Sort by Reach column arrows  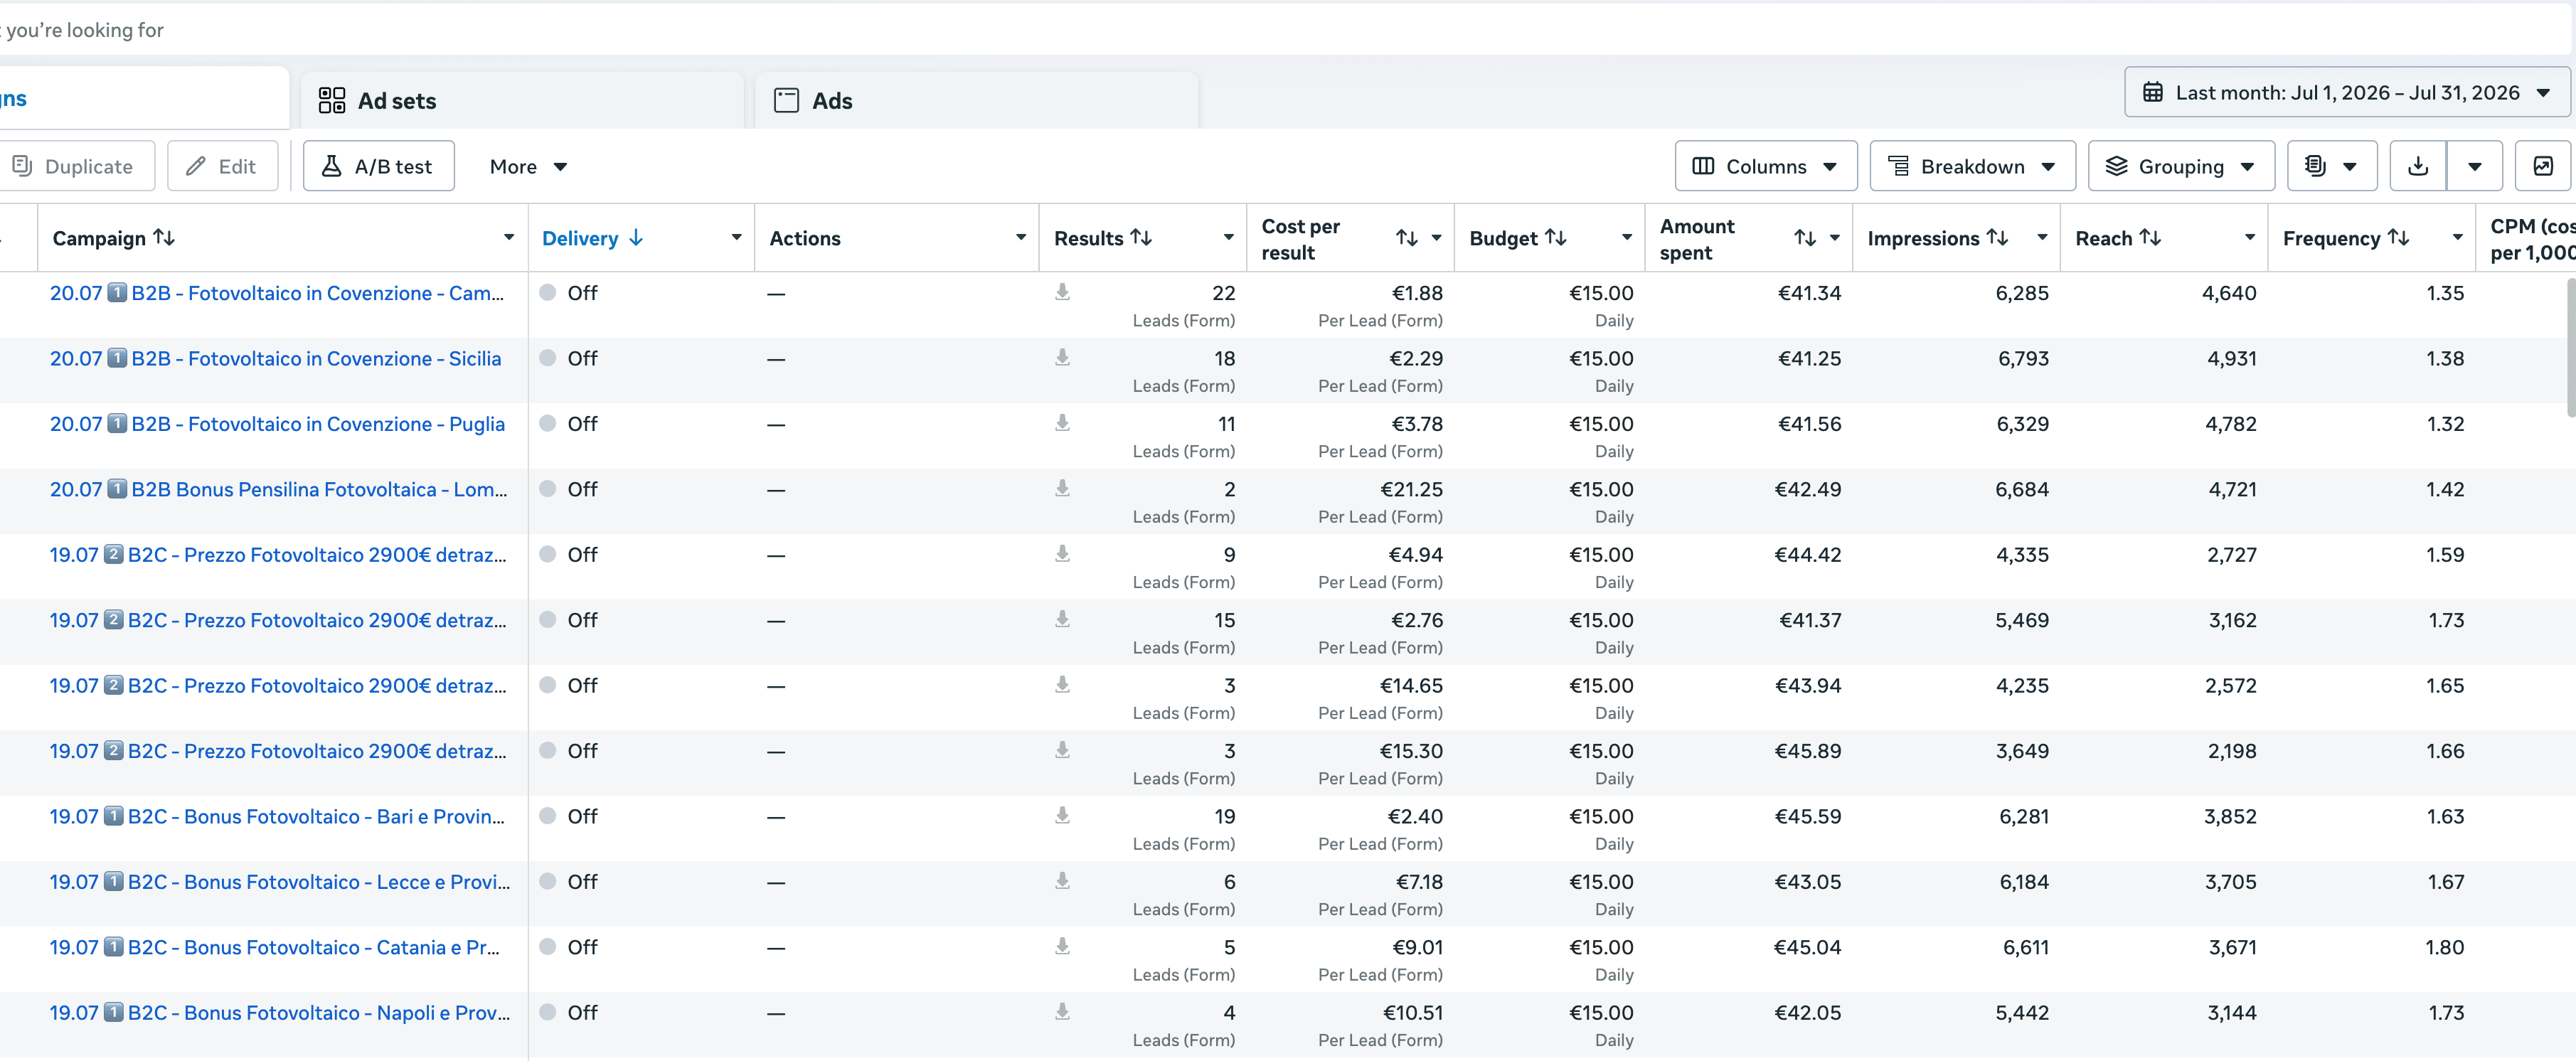pyautogui.click(x=2150, y=237)
